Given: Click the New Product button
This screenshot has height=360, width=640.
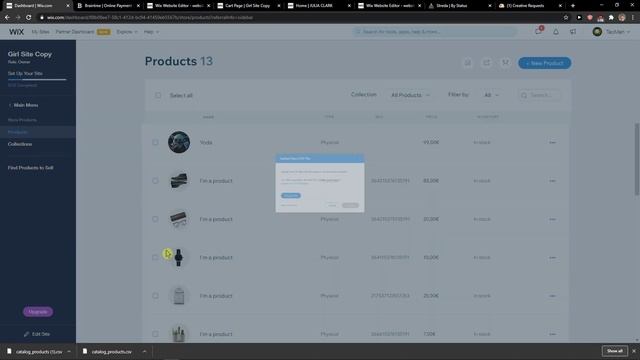Looking at the screenshot, I should coord(544,63).
